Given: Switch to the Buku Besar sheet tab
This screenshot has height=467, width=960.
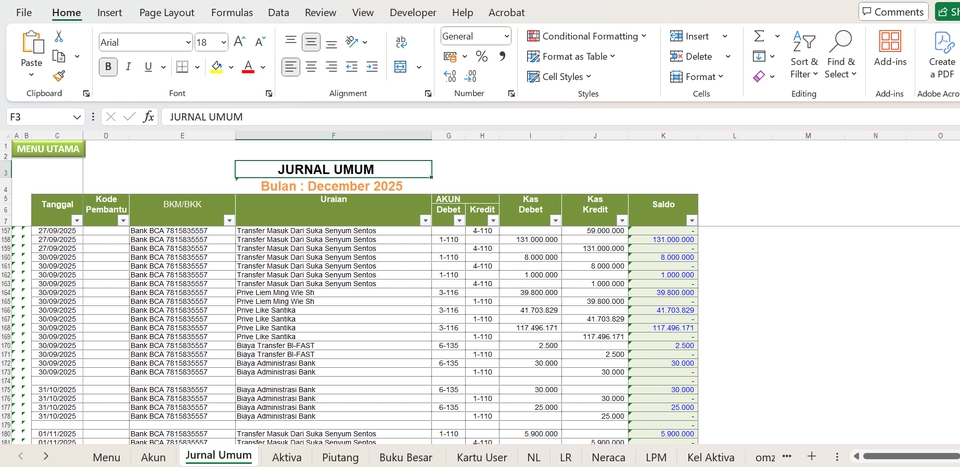Looking at the screenshot, I should point(406,456).
